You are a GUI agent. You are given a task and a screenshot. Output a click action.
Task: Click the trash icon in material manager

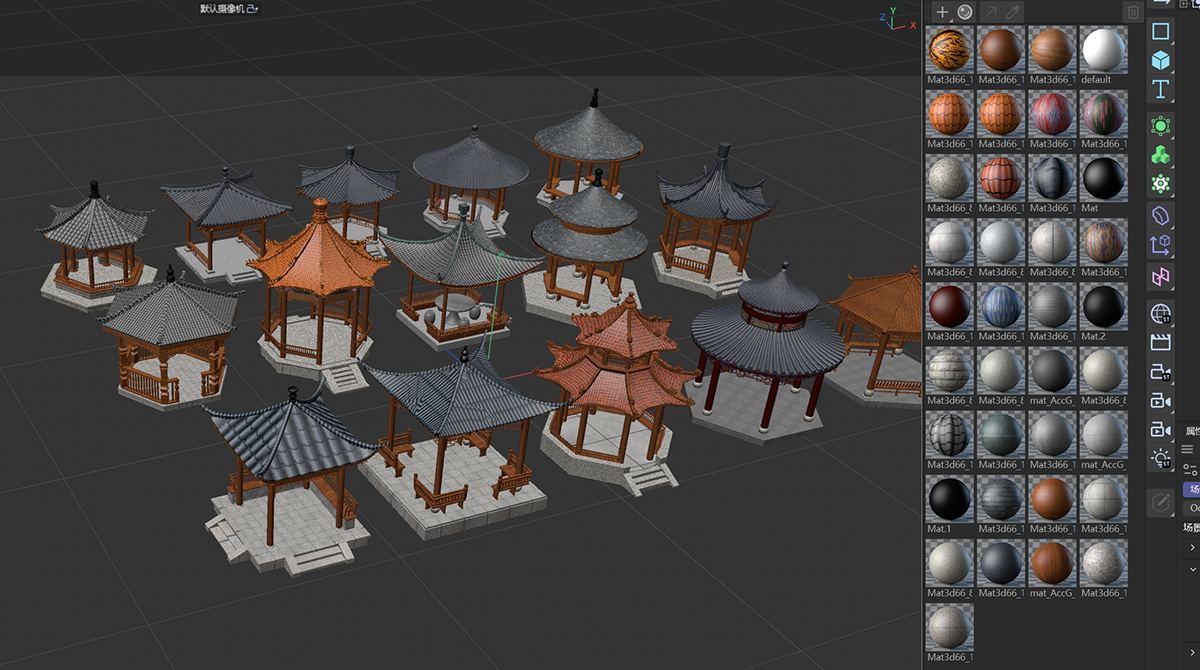[1132, 12]
